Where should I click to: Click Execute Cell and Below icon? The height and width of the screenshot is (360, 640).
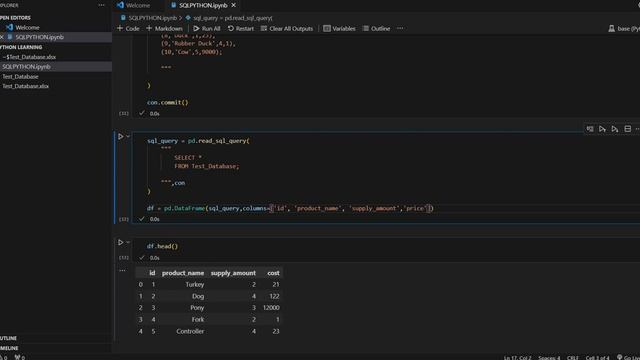(x=615, y=129)
